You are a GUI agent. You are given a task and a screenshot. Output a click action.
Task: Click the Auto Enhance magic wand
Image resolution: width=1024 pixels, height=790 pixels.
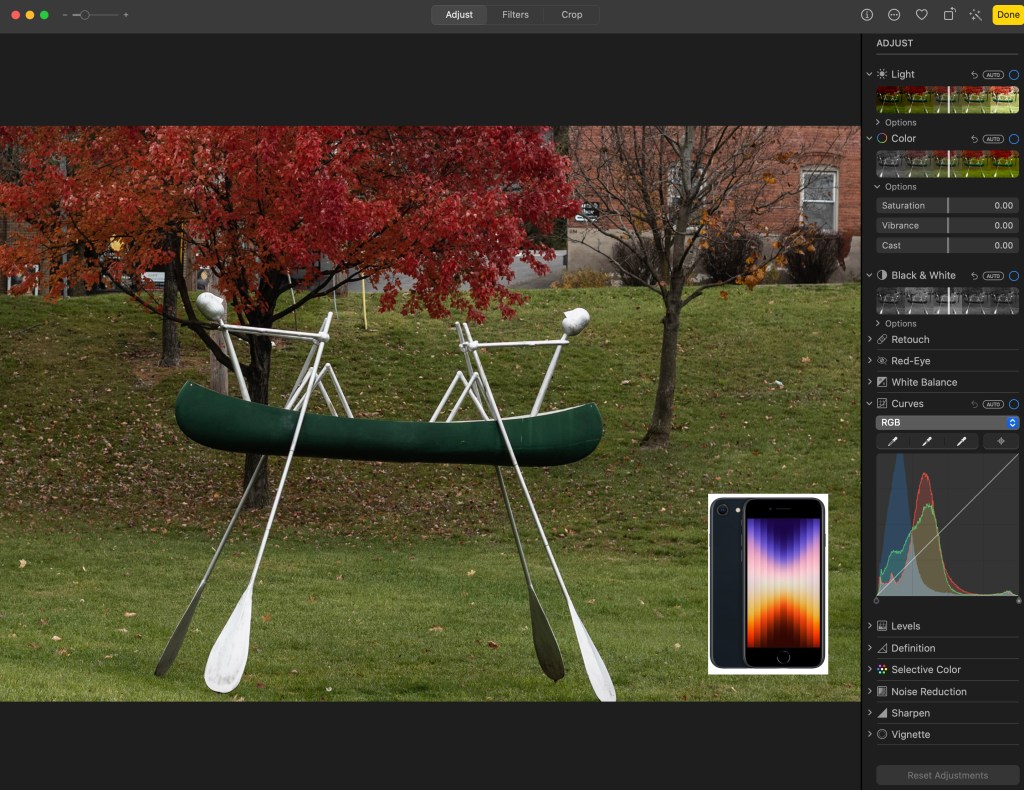click(x=975, y=15)
